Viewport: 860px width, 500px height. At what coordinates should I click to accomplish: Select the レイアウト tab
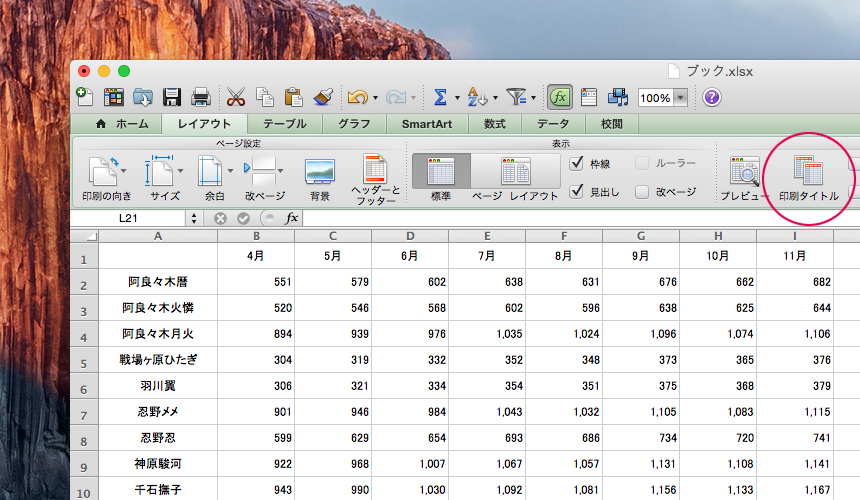(204, 124)
